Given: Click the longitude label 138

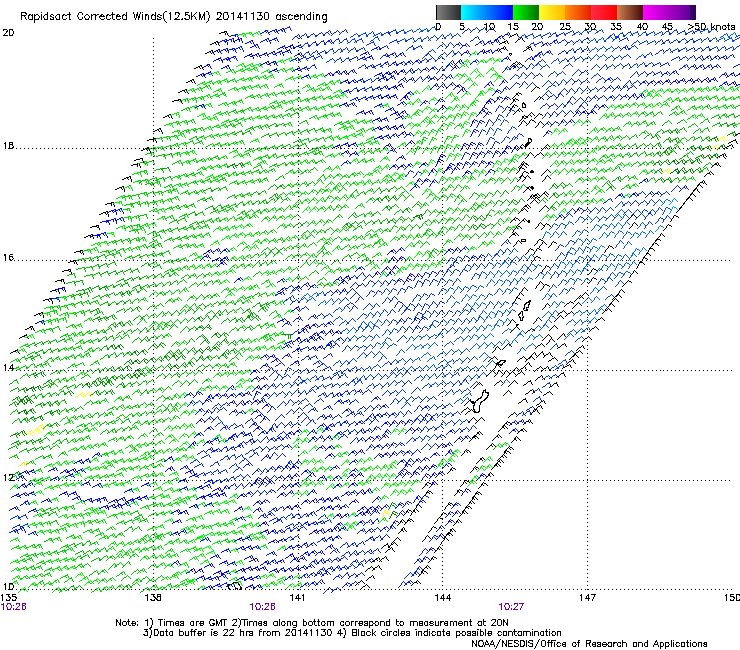Looking at the screenshot, I should (x=153, y=598).
